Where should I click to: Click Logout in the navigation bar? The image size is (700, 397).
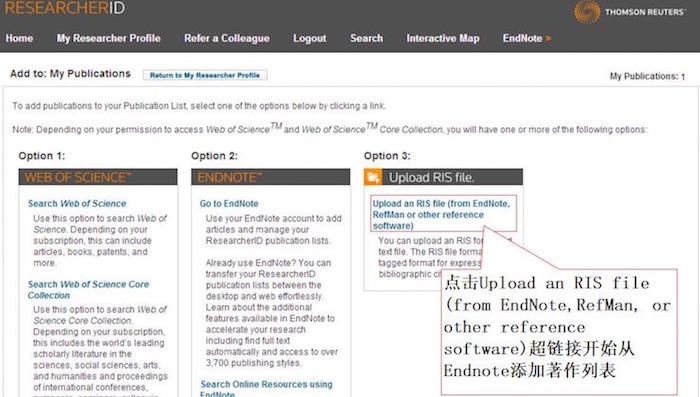point(309,38)
